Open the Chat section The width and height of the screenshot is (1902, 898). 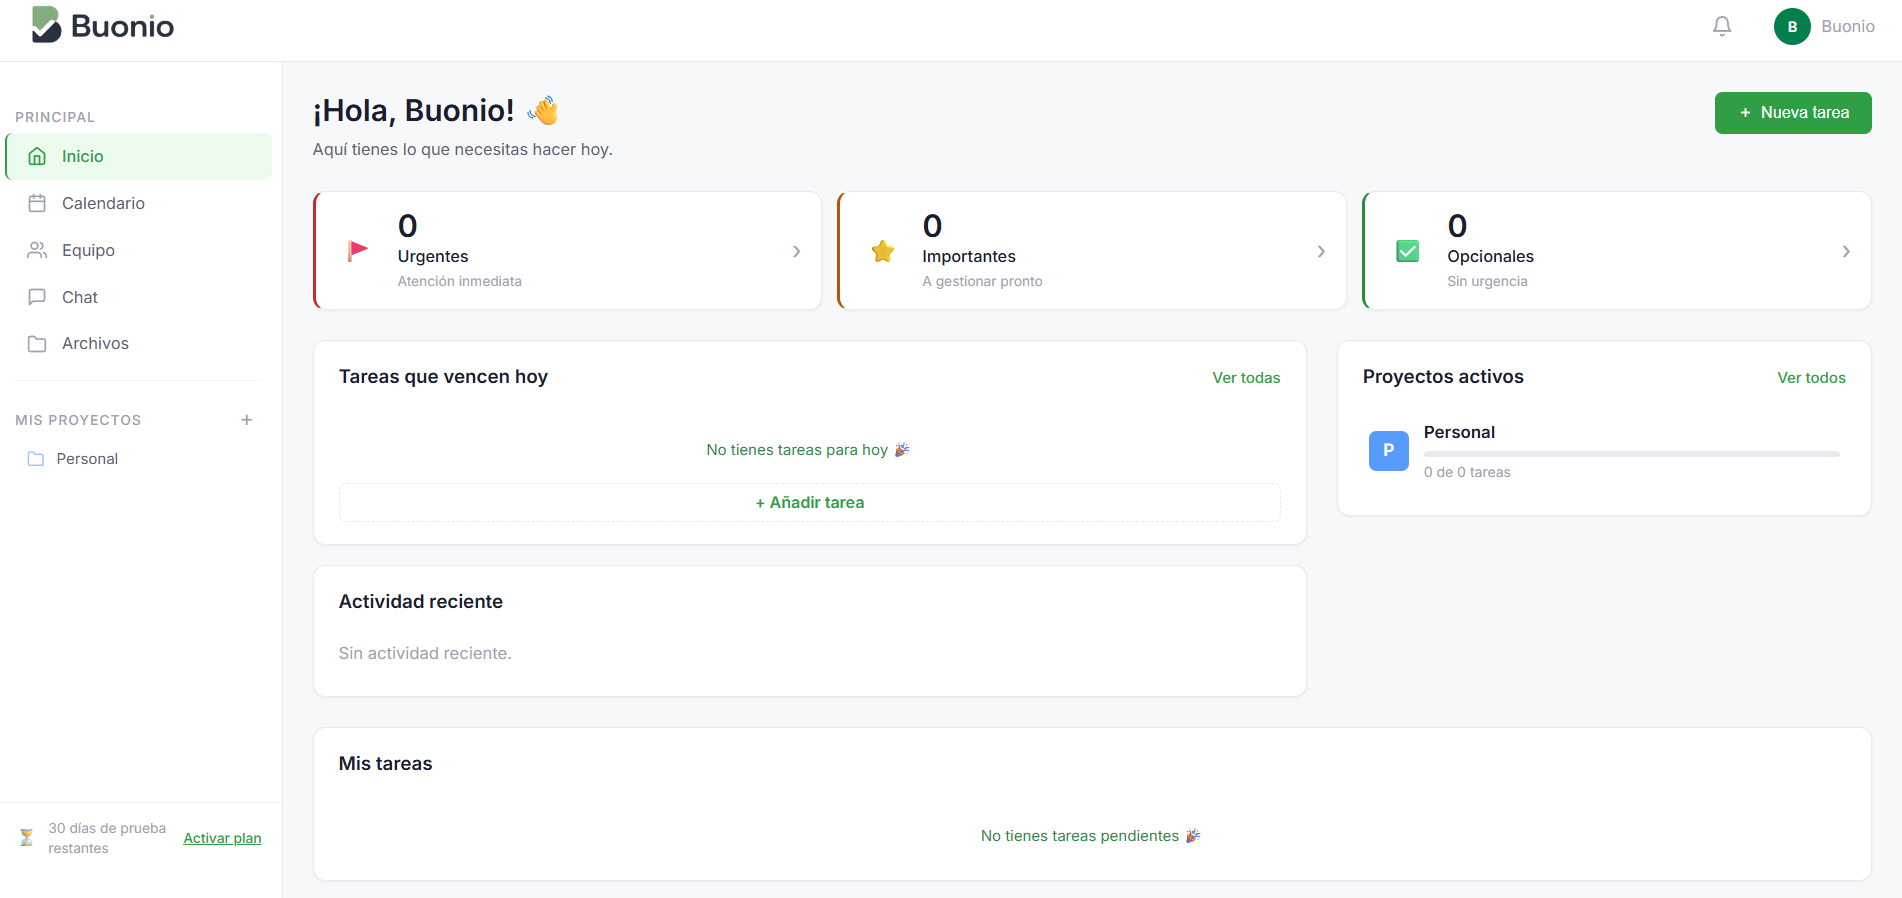coord(139,297)
